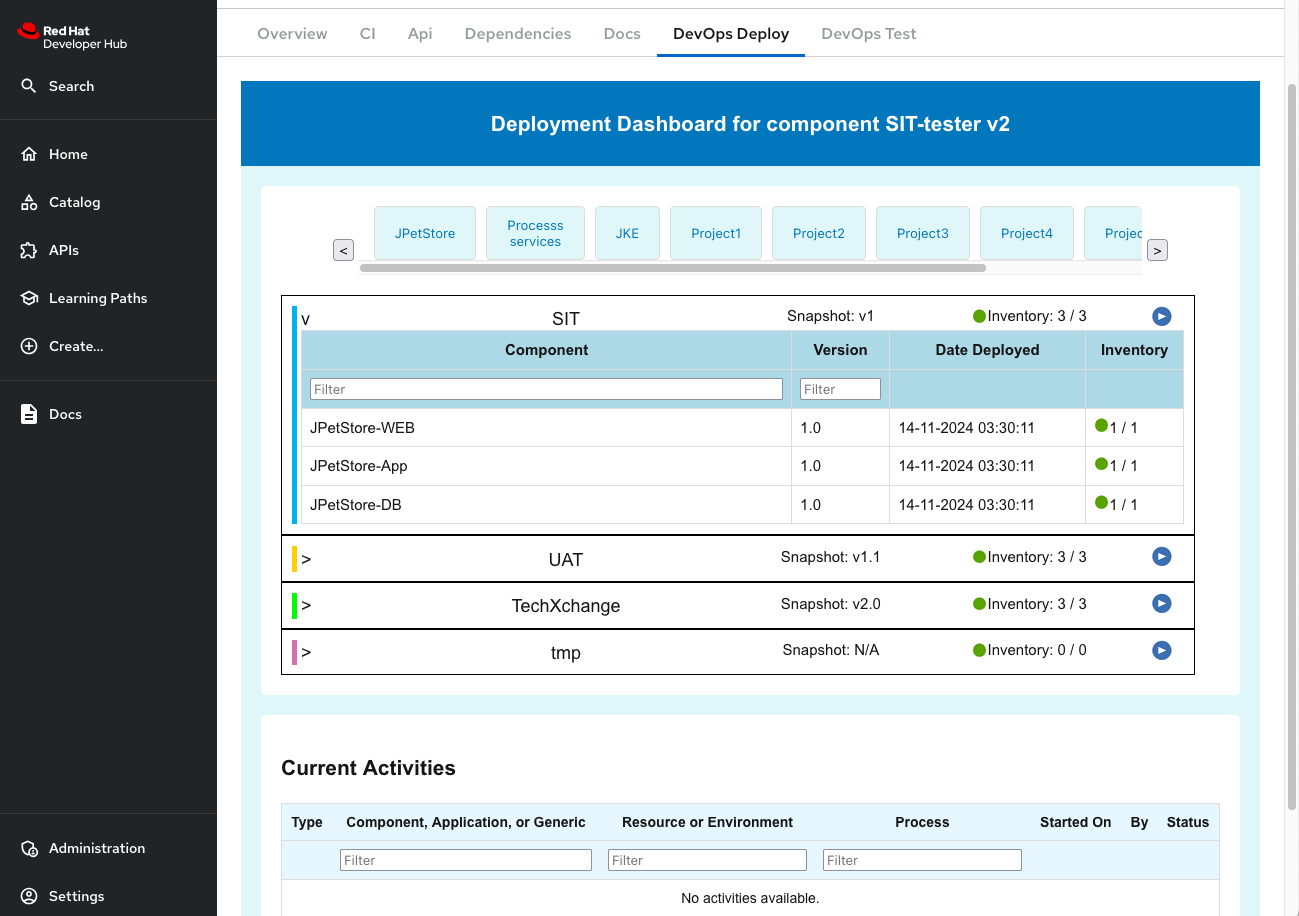Run the SIT environment play button
This screenshot has height=916, width=1299.
tap(1161, 316)
